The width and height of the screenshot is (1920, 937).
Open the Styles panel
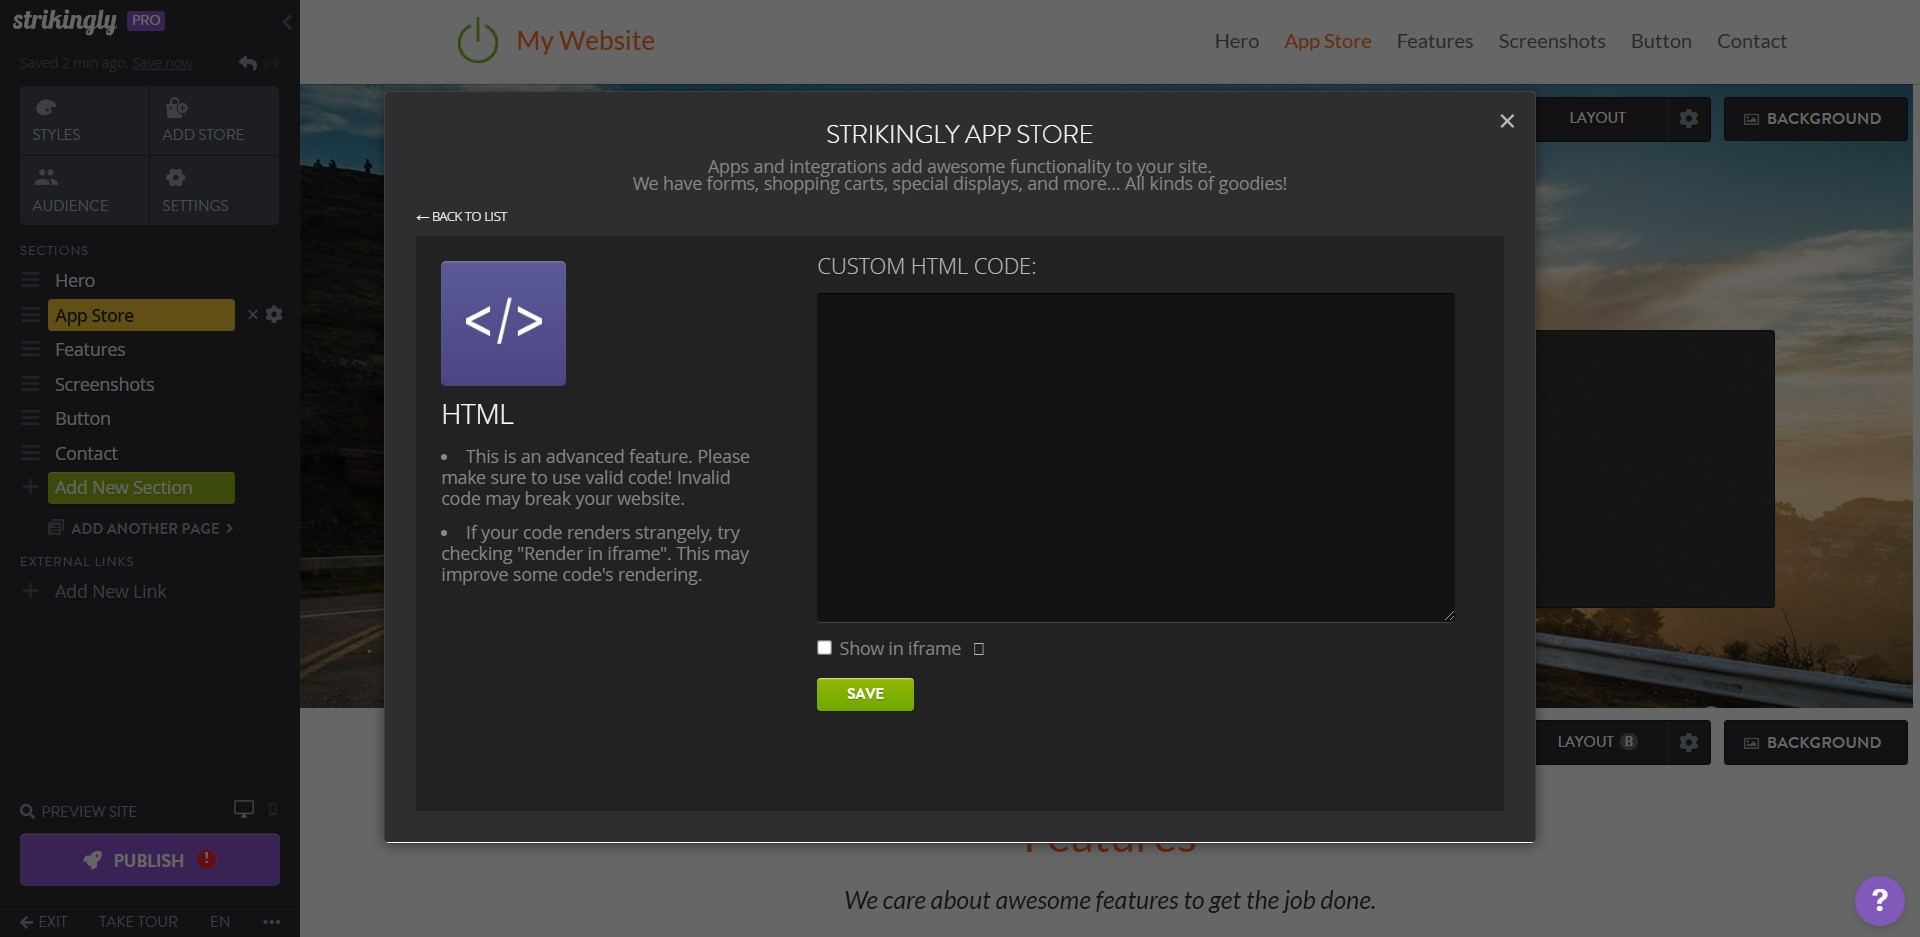[x=56, y=120]
